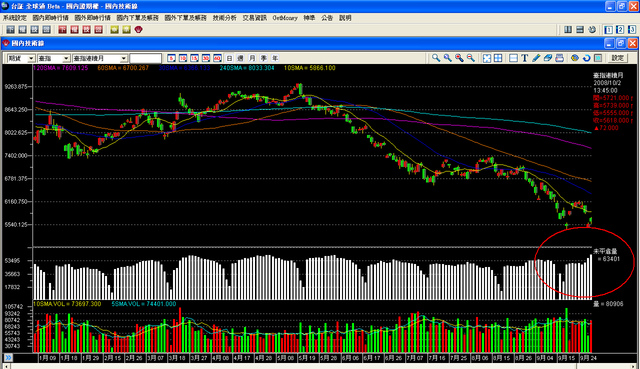This screenshot has height=369, width=640.
Task: Open the 交易資訊 menu
Action: tap(254, 18)
